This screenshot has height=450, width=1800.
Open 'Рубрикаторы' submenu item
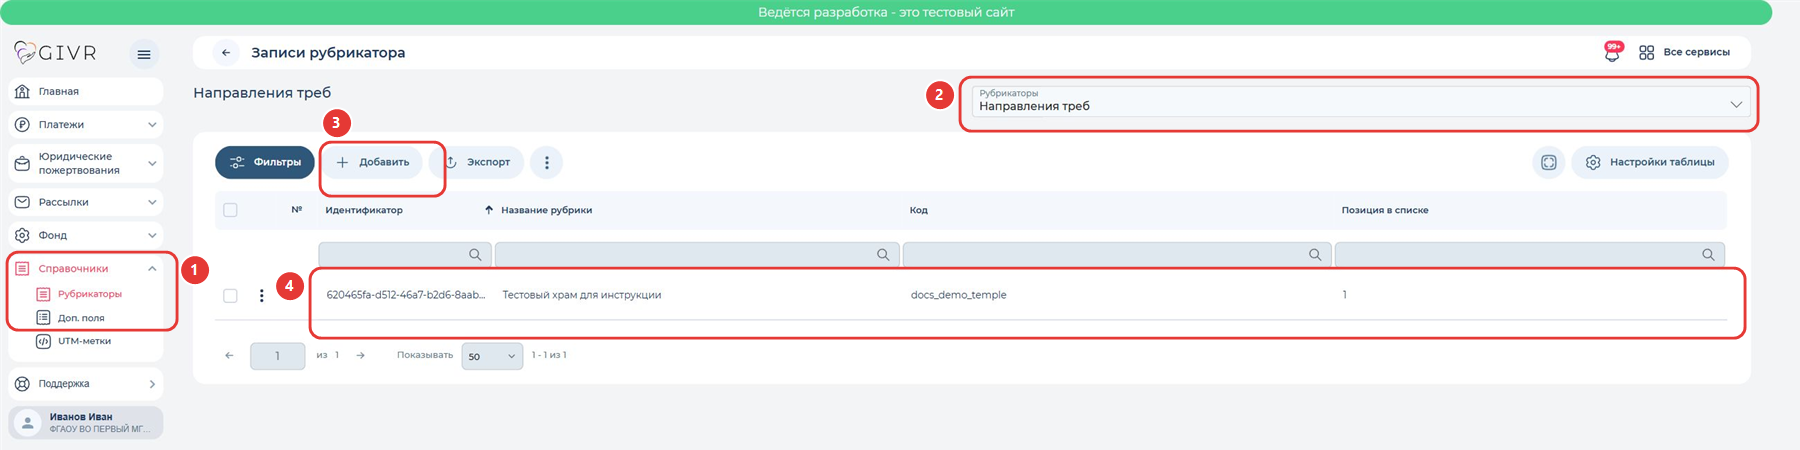point(79,294)
